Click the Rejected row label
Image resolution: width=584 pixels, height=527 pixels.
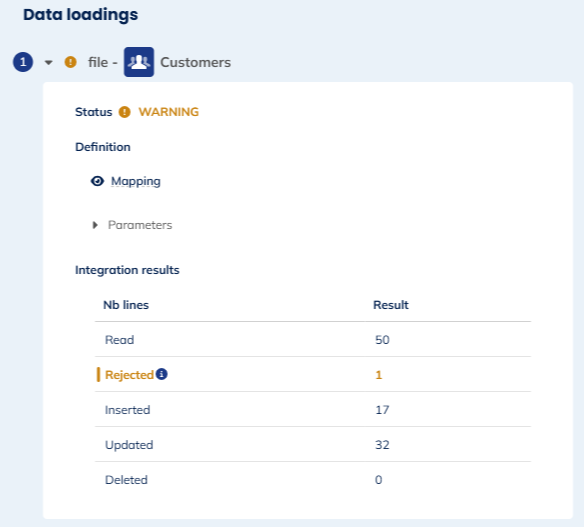coord(129,375)
